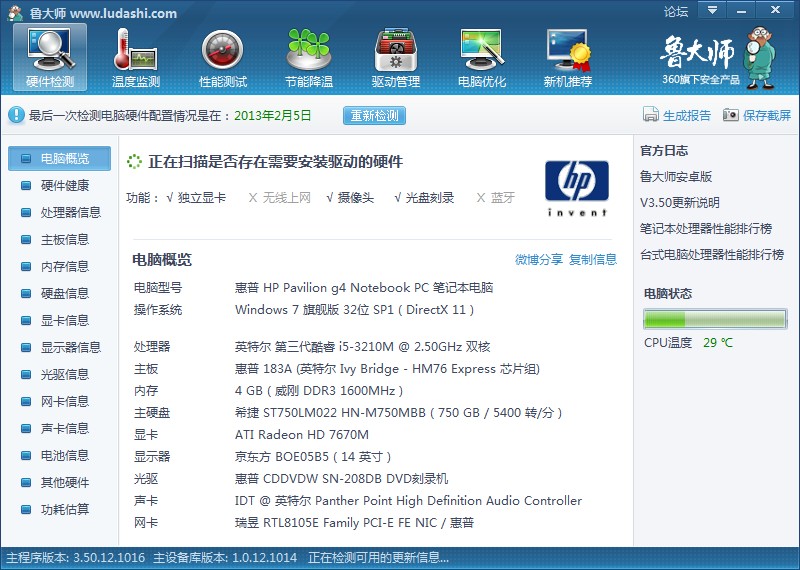The width and height of the screenshot is (800, 570).
Task: Open 台式电脑处理器性能排行榜 ranking link
Action: point(712,255)
